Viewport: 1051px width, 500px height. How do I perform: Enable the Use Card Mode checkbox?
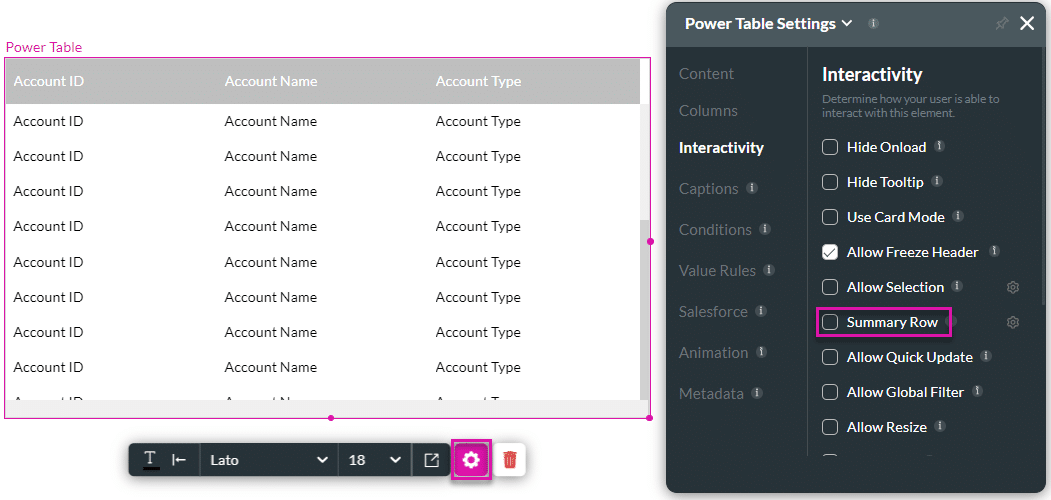click(830, 217)
